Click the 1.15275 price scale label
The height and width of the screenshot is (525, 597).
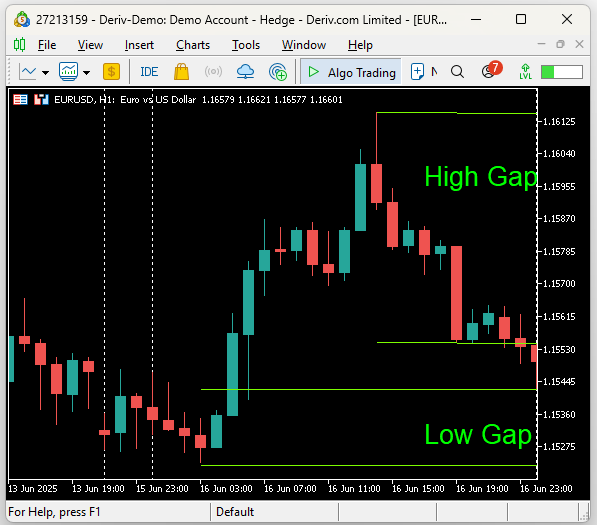click(x=559, y=446)
